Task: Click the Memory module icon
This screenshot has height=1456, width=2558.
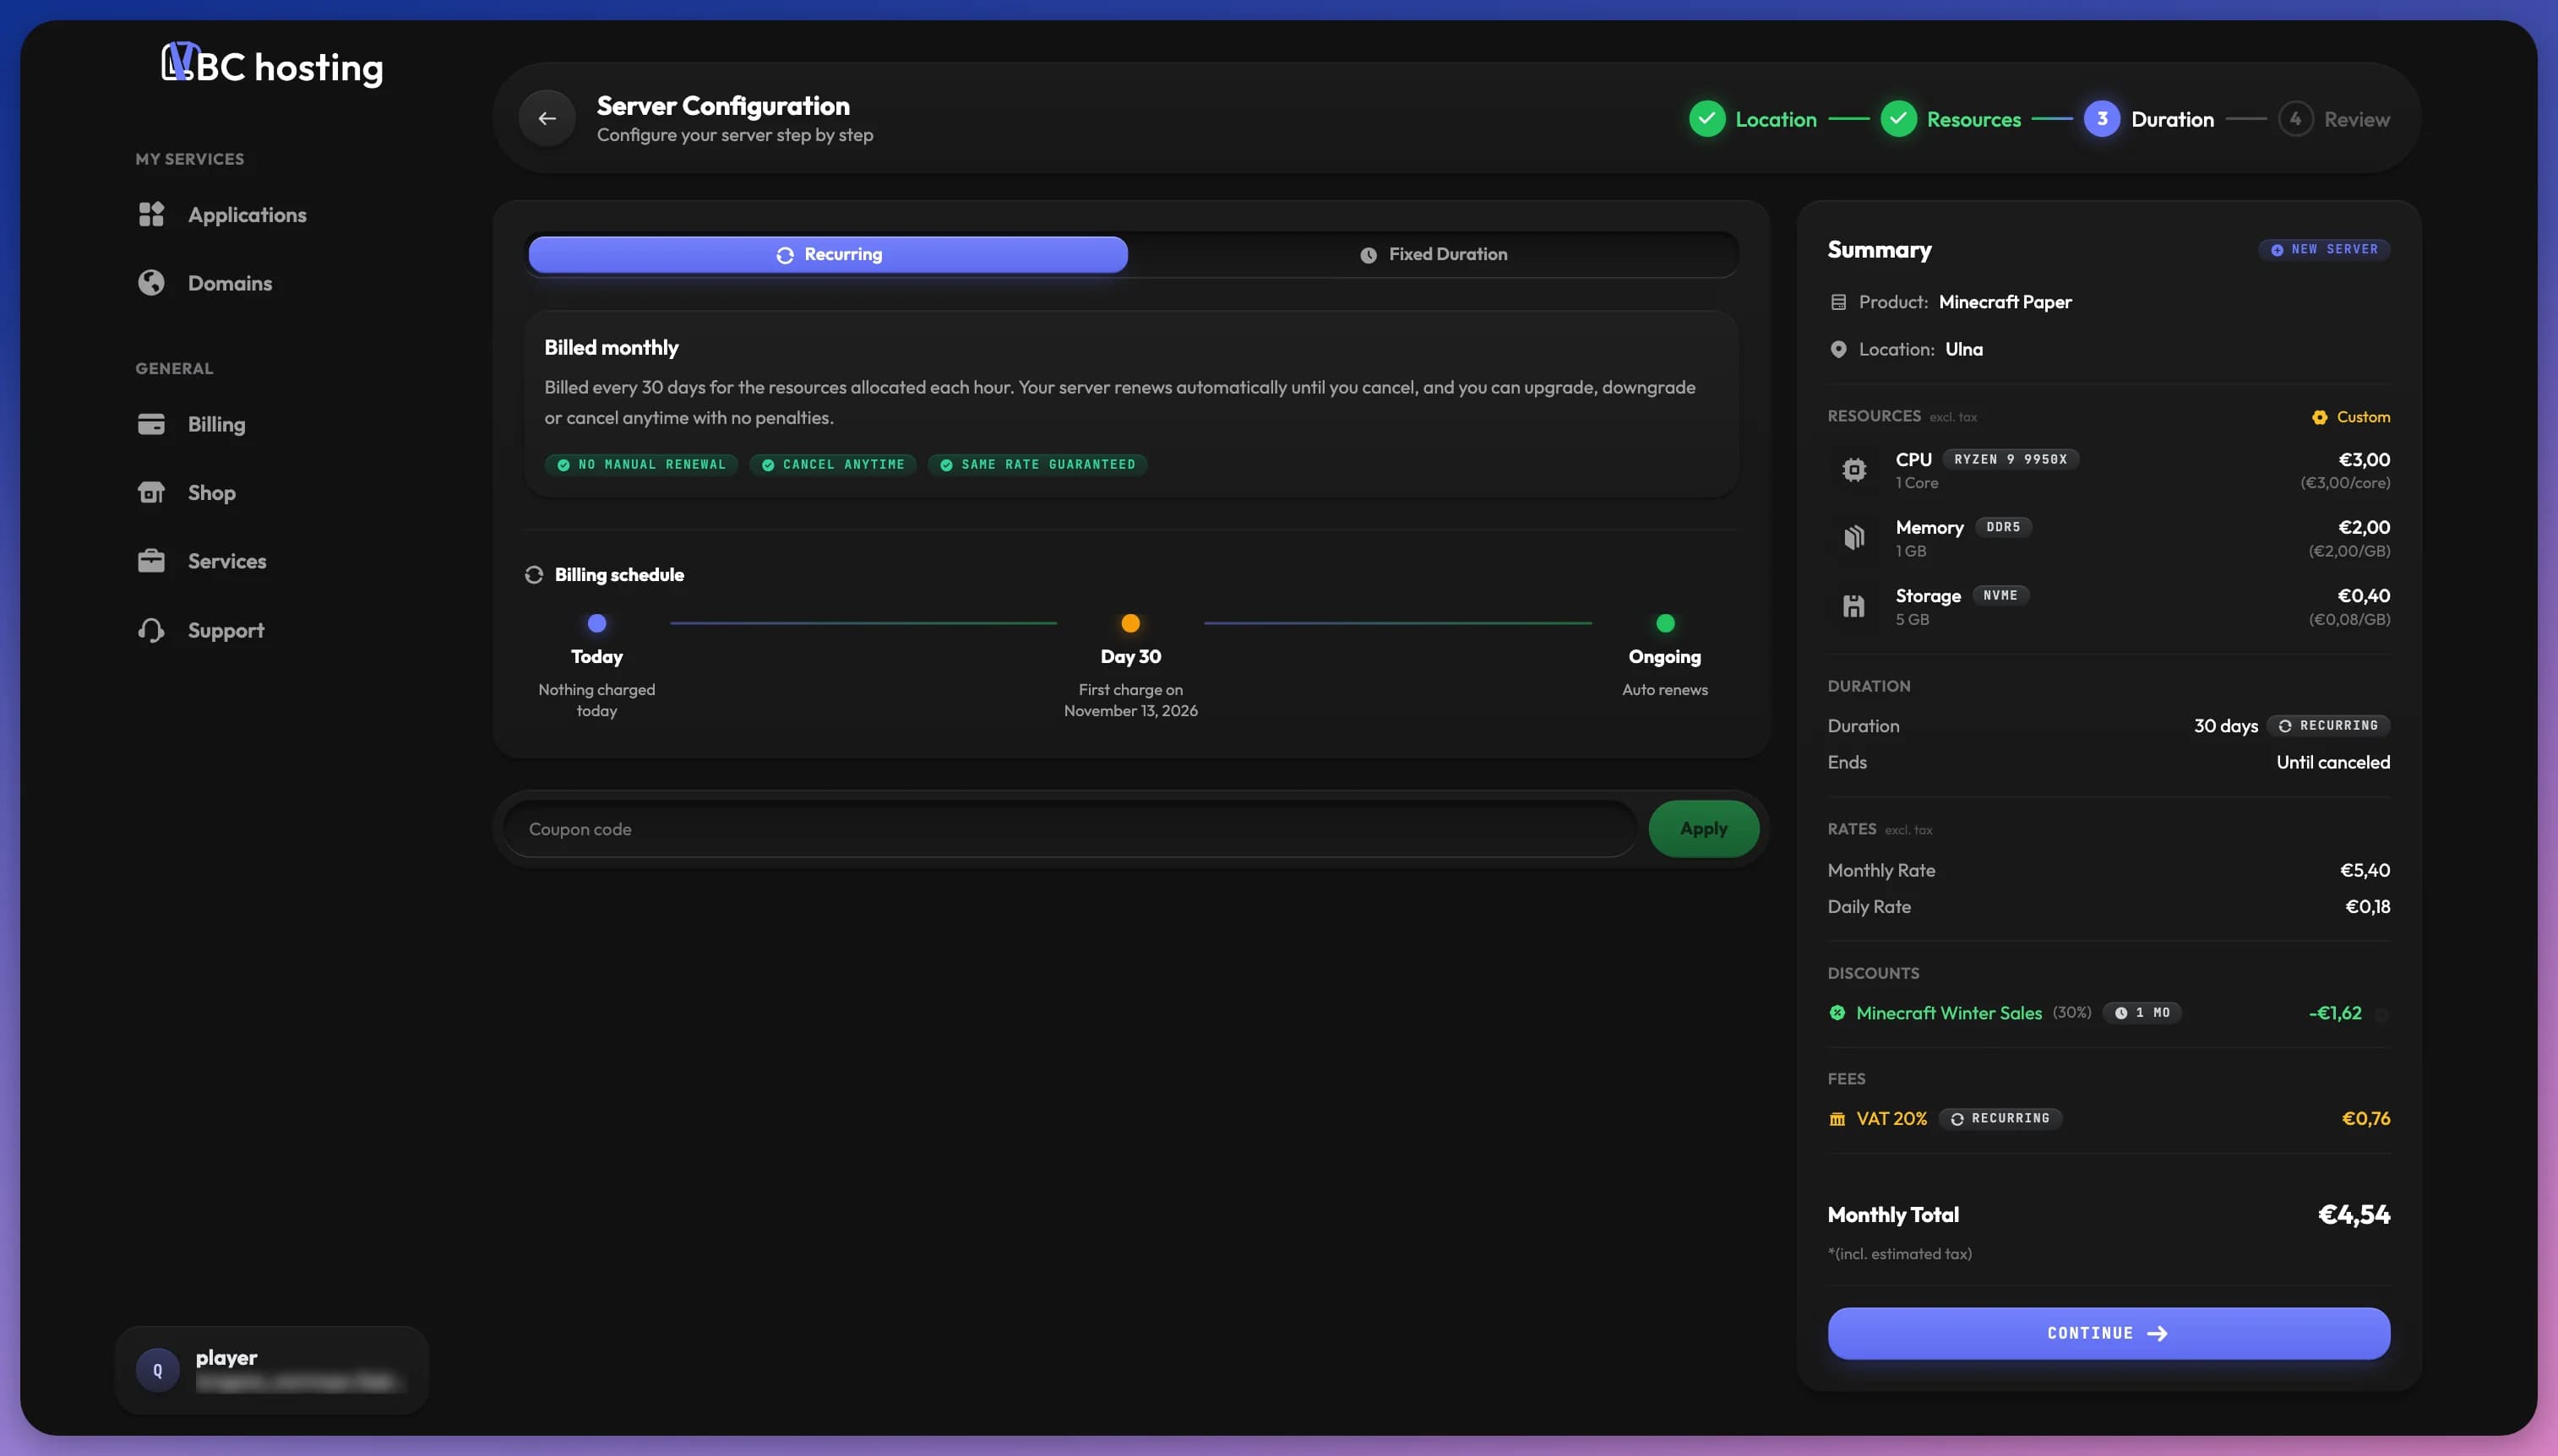Action: pos(1854,538)
